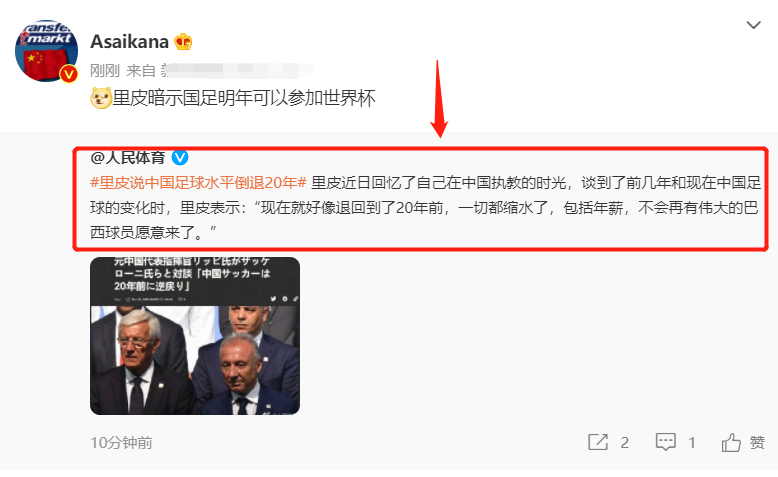This screenshot has width=778, height=477.
Task: Open the reposted news image thumbnail
Action: (195, 336)
